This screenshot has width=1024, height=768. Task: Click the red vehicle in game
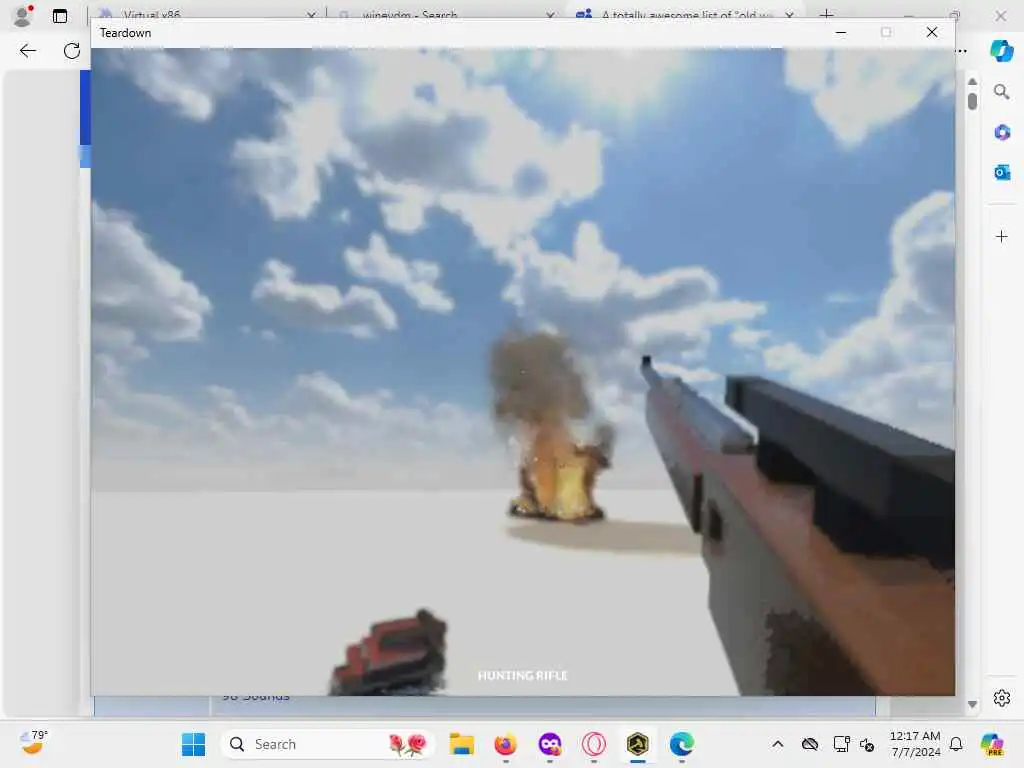(391, 652)
